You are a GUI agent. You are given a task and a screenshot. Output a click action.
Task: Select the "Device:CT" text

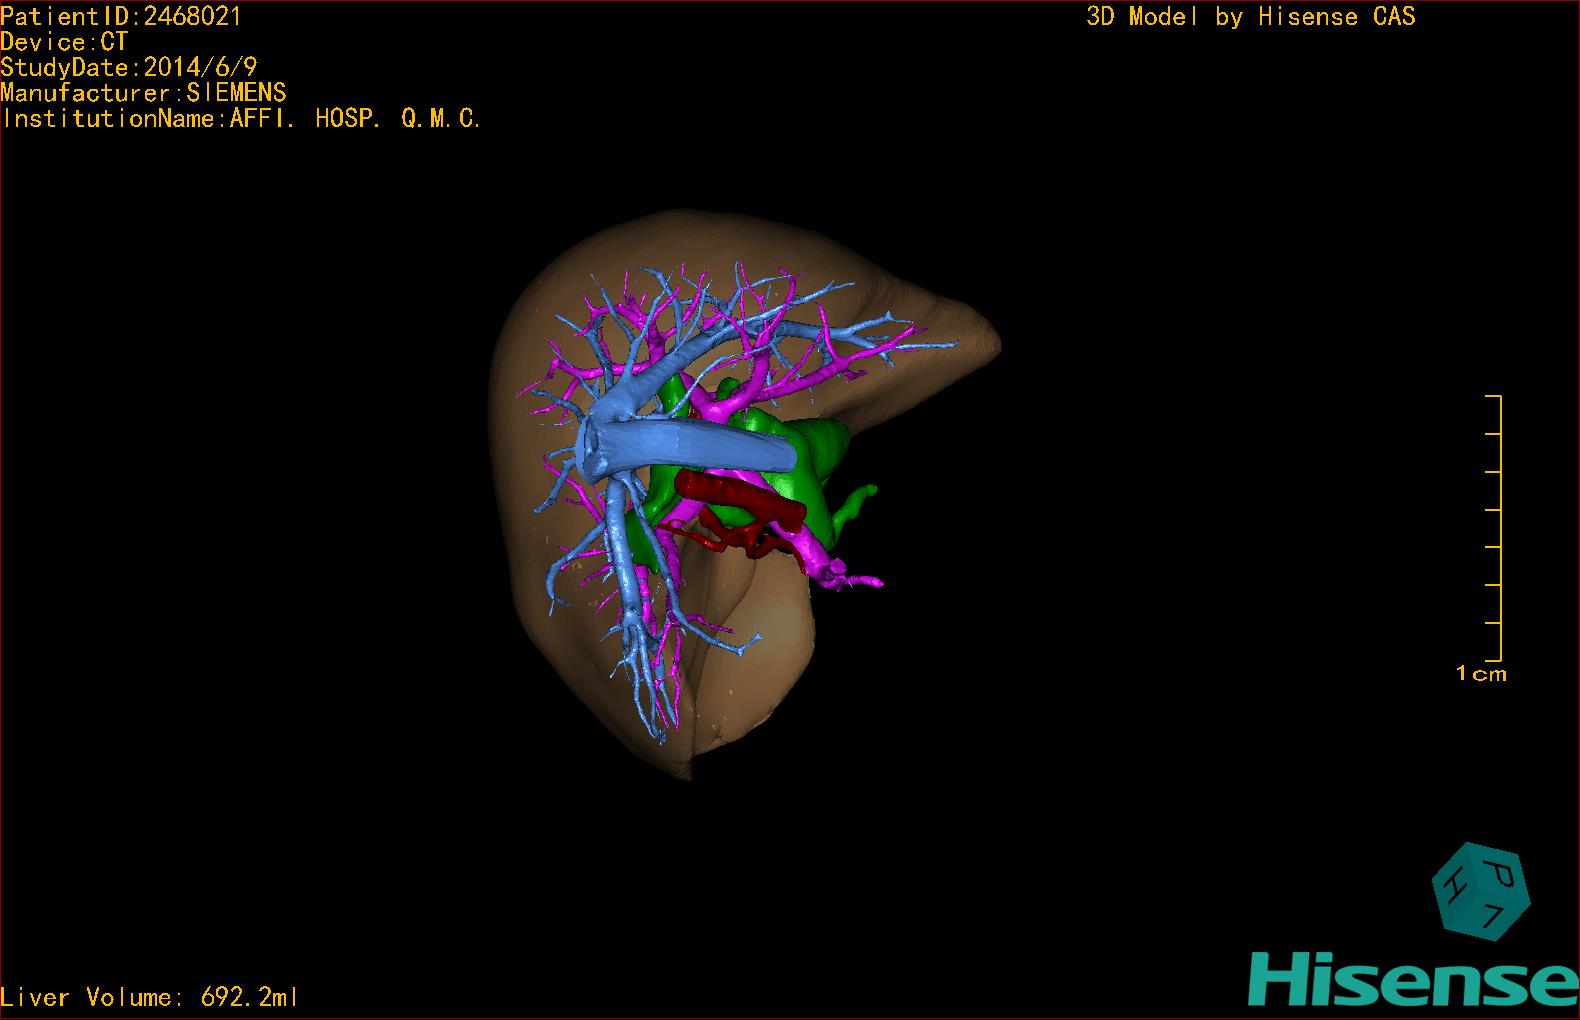[64, 42]
